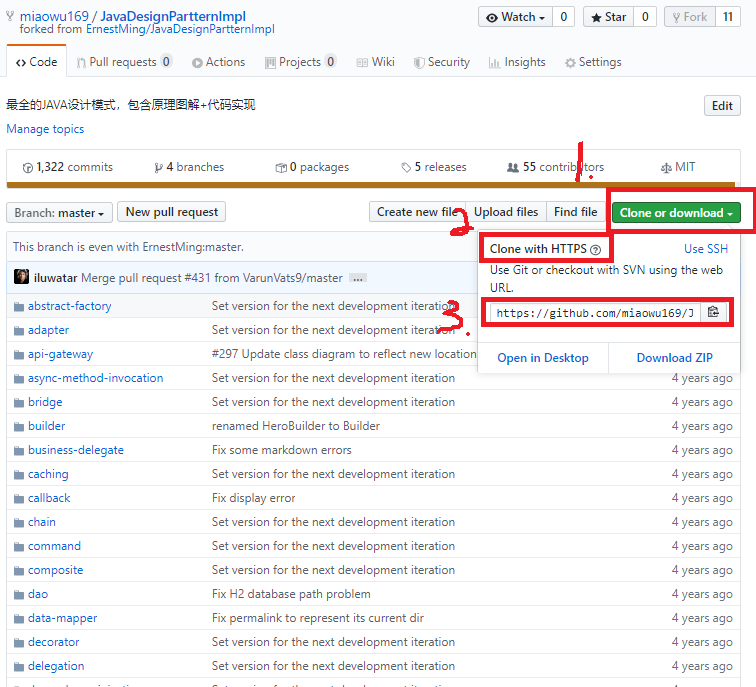The image size is (756, 687).
Task: Click the command folder icon
Action: pyautogui.click(x=19, y=547)
